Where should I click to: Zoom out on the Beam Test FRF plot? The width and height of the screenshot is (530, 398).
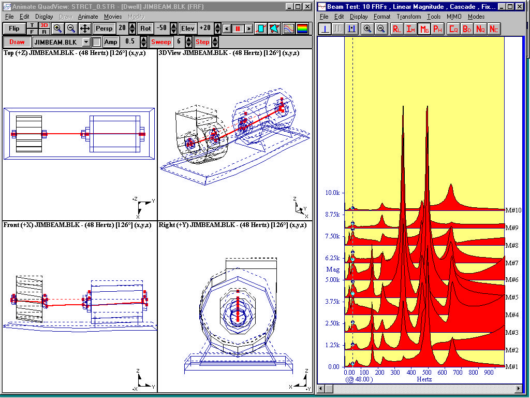[x=381, y=29]
